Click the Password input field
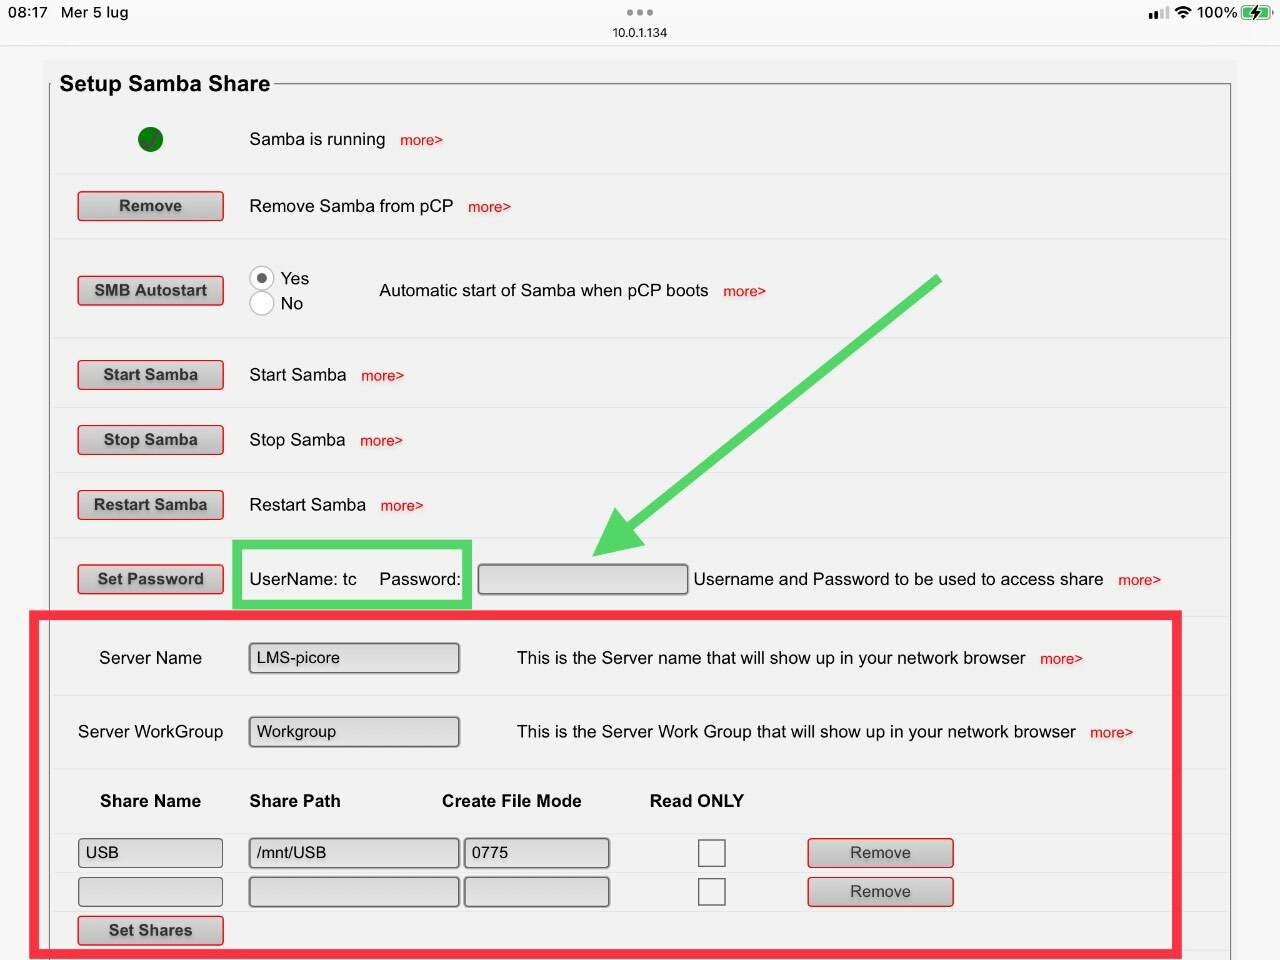Viewport: 1280px width, 960px height. point(583,579)
